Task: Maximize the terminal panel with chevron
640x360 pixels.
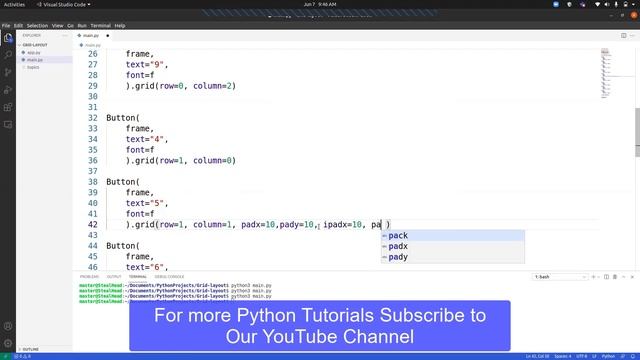Action: [624, 277]
